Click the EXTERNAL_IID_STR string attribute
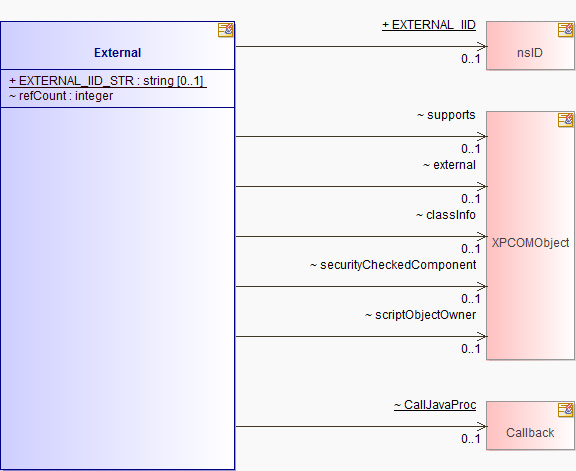Viewport: 576px width, 471px height. pos(108,81)
